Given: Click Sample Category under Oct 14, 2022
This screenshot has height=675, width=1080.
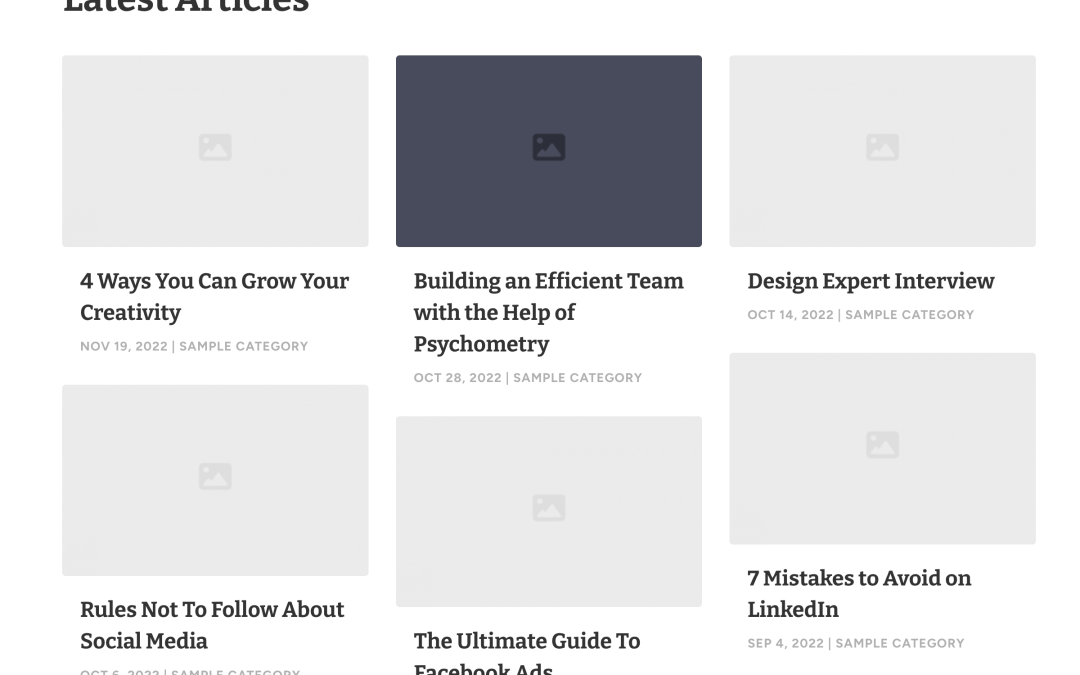Looking at the screenshot, I should pyautogui.click(x=909, y=315).
